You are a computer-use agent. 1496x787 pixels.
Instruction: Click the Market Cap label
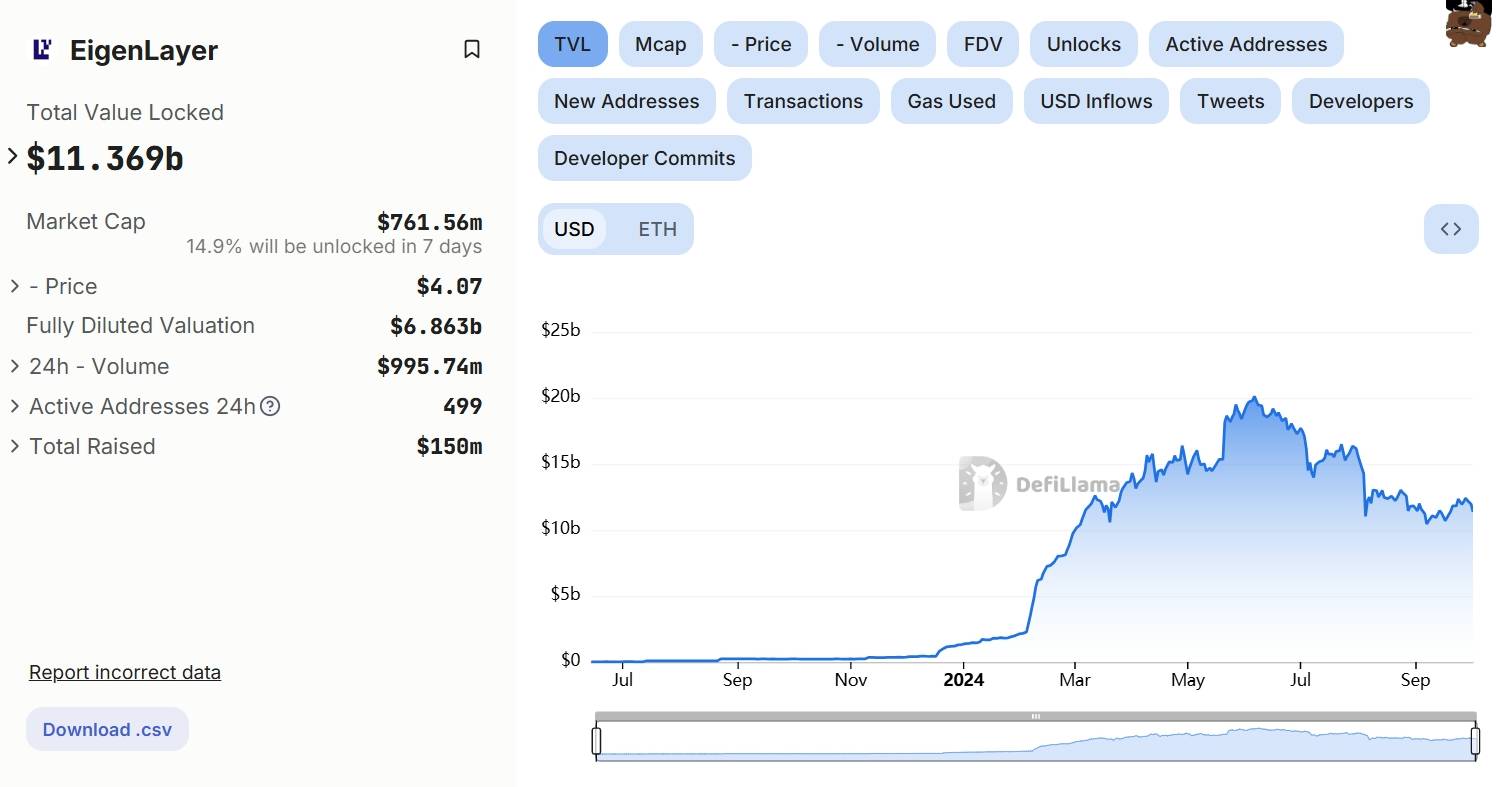tap(86, 221)
